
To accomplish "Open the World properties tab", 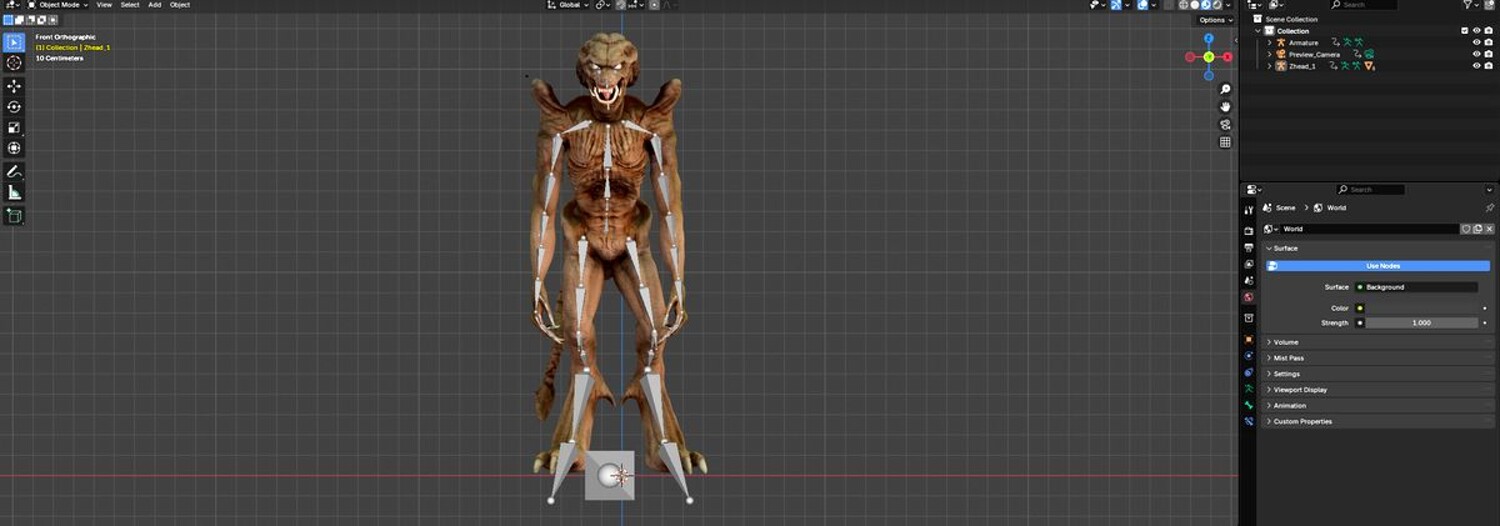I will [1248, 298].
